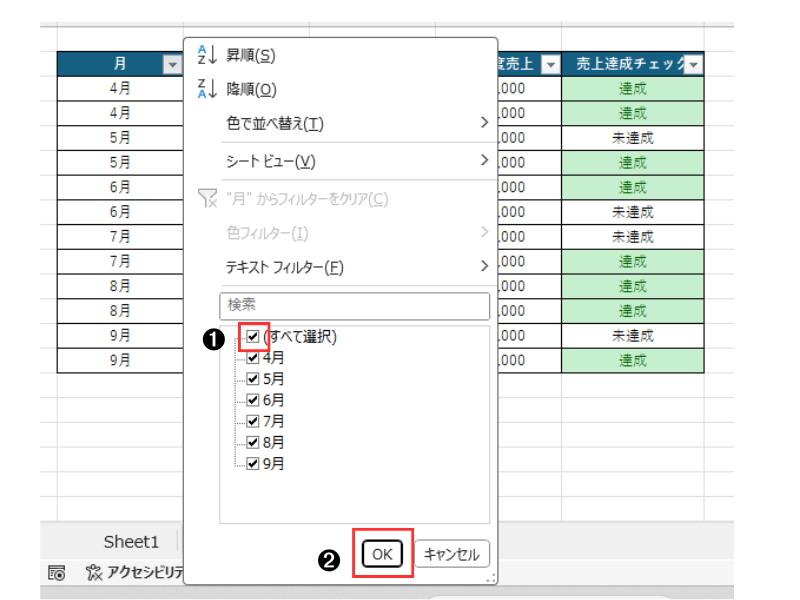Uncheck the 4月 checkbox
Screen dimensions: 800x600
(253, 358)
